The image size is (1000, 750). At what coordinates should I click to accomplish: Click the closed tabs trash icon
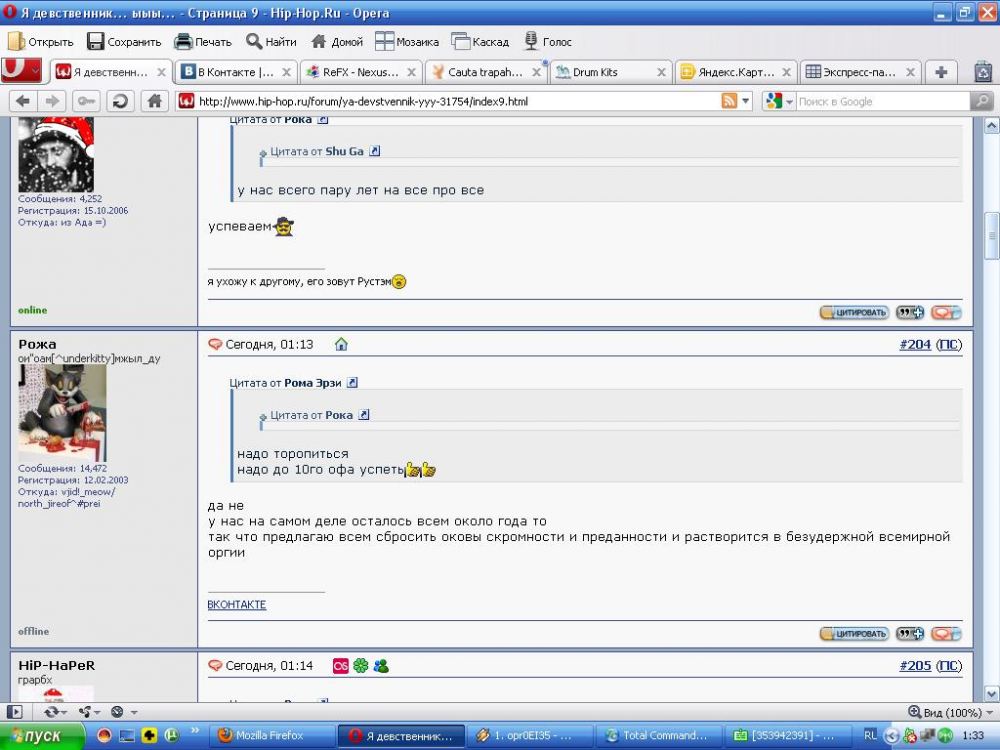click(x=982, y=72)
